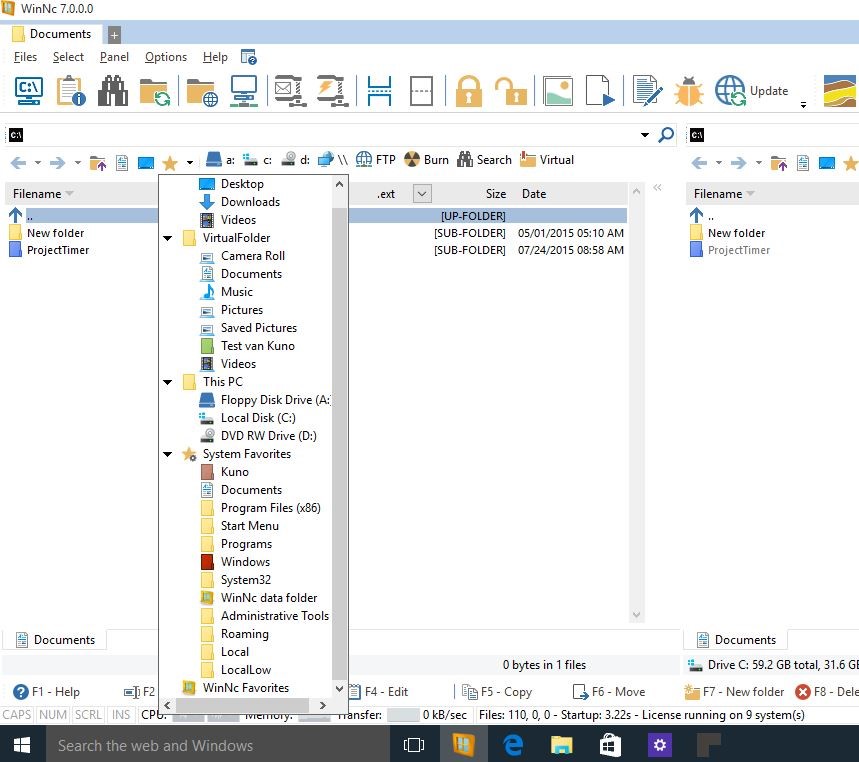Open the network folder globe icon
859x762 pixels.
click(202, 92)
